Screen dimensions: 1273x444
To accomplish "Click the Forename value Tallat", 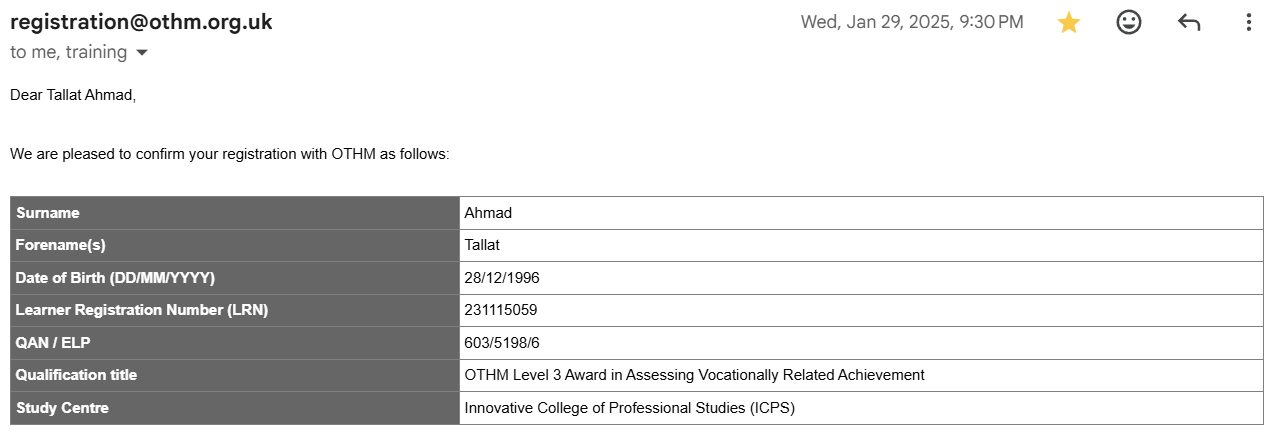I will (x=482, y=245).
